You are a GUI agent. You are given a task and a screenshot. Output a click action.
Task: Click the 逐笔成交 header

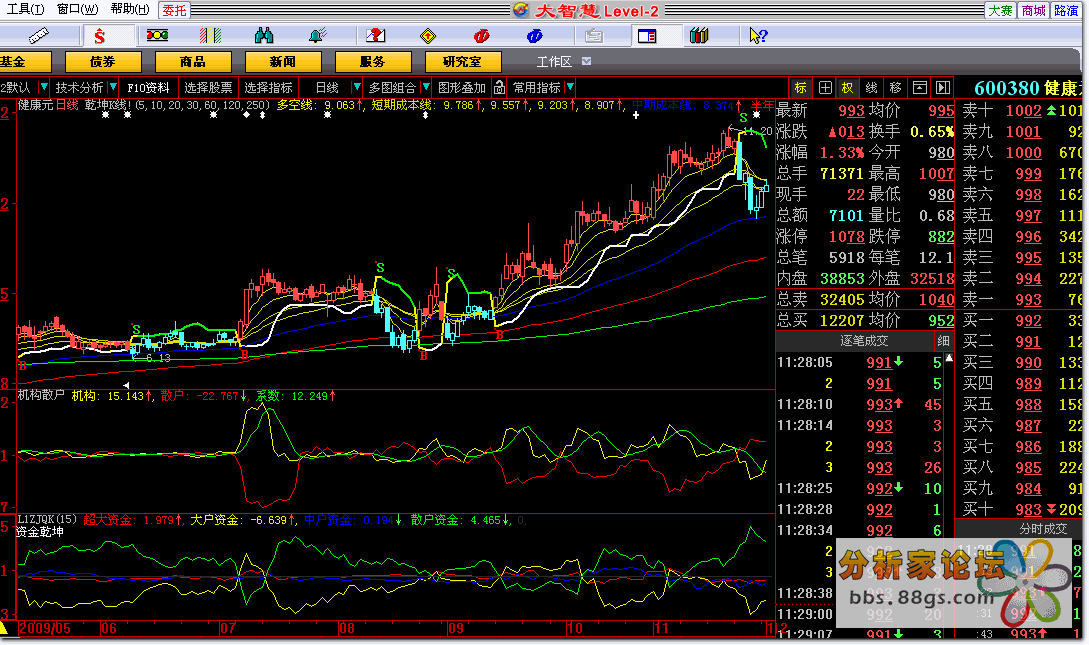863,341
